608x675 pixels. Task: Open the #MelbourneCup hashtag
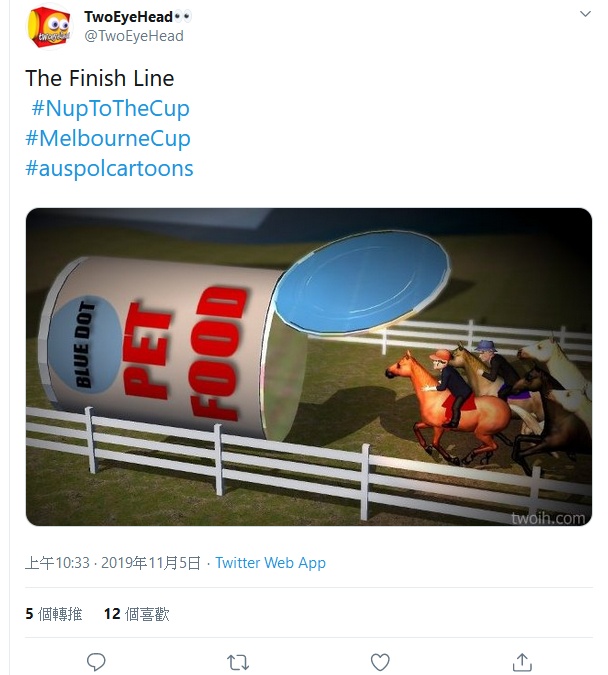click(x=107, y=138)
